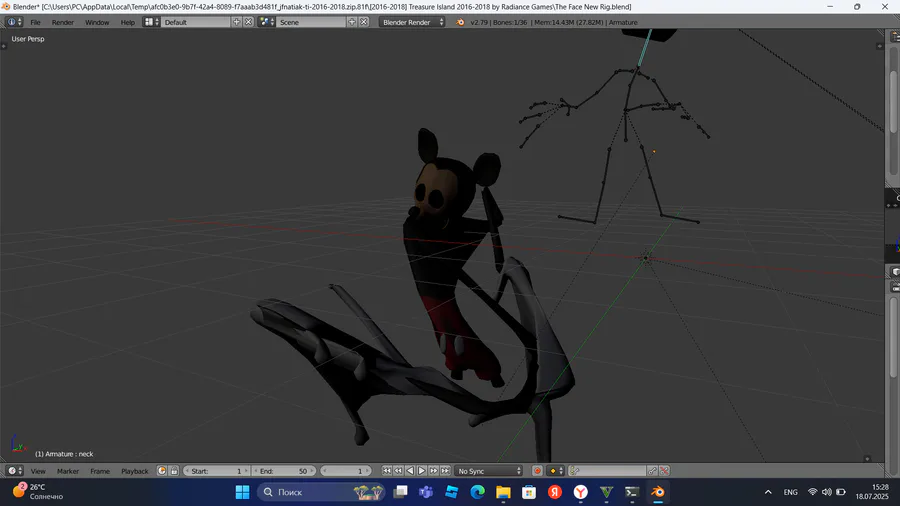Toggle the preview range clock icon
The image size is (900, 506).
point(162,470)
